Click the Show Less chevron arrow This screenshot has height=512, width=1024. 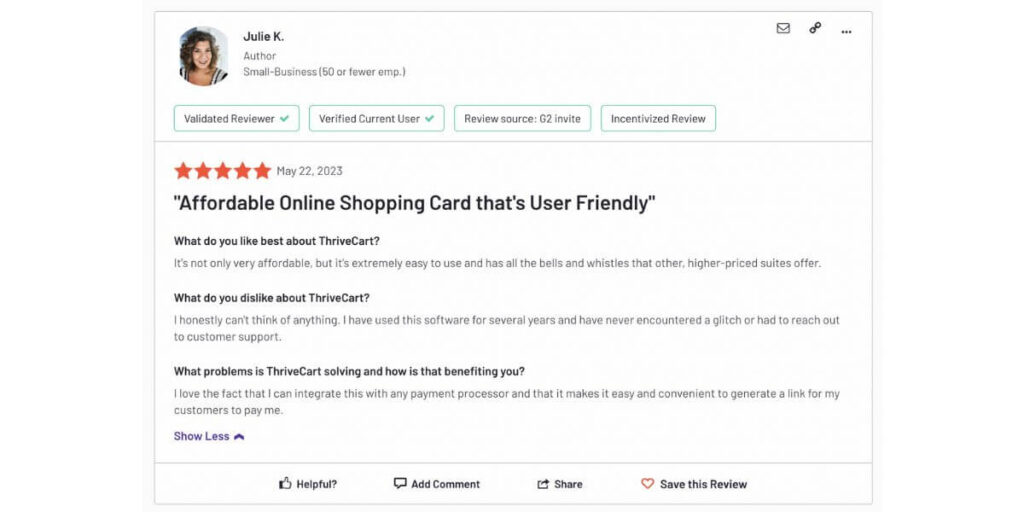coord(239,437)
